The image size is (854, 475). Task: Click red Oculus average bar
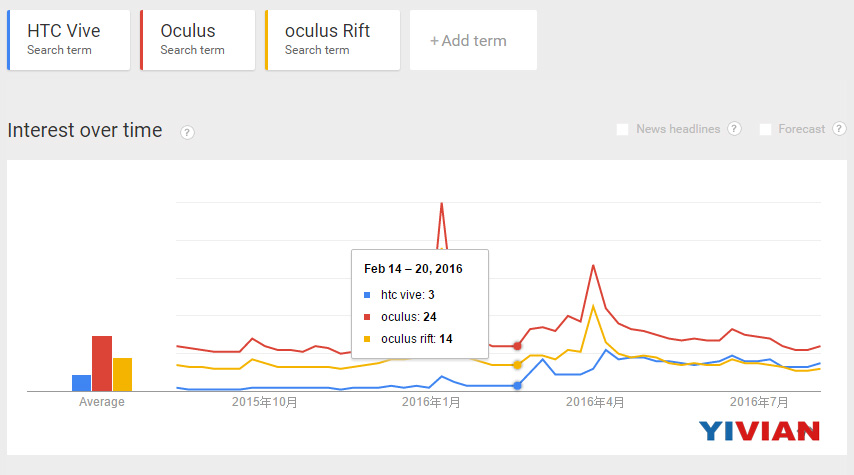point(102,363)
